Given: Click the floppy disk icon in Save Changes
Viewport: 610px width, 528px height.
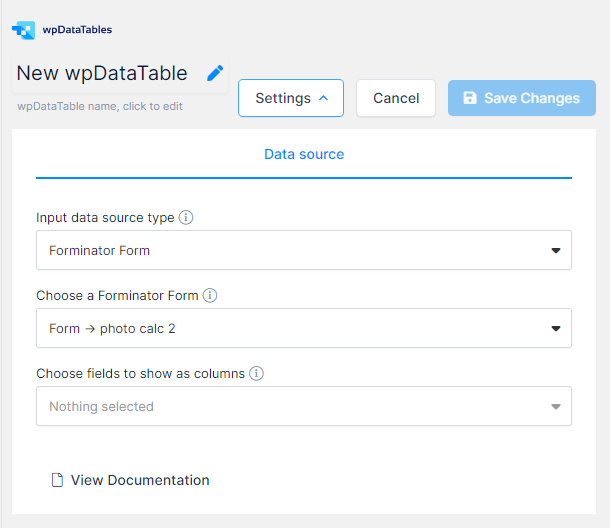Looking at the screenshot, I should point(470,98).
